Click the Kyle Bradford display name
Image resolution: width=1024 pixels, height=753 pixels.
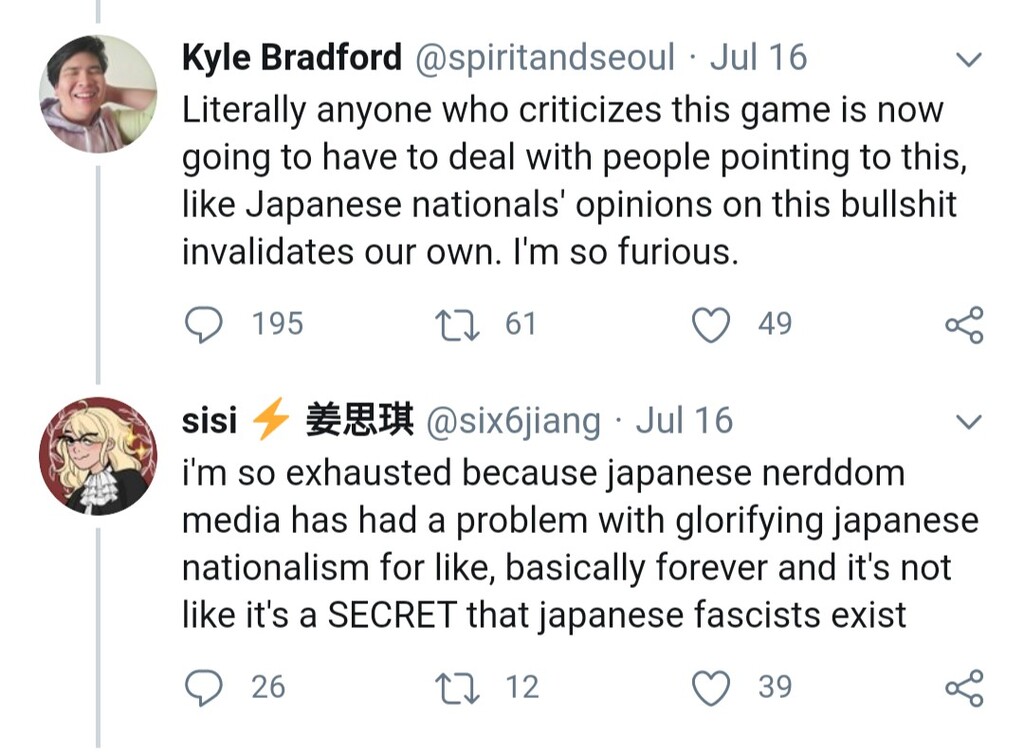point(291,58)
